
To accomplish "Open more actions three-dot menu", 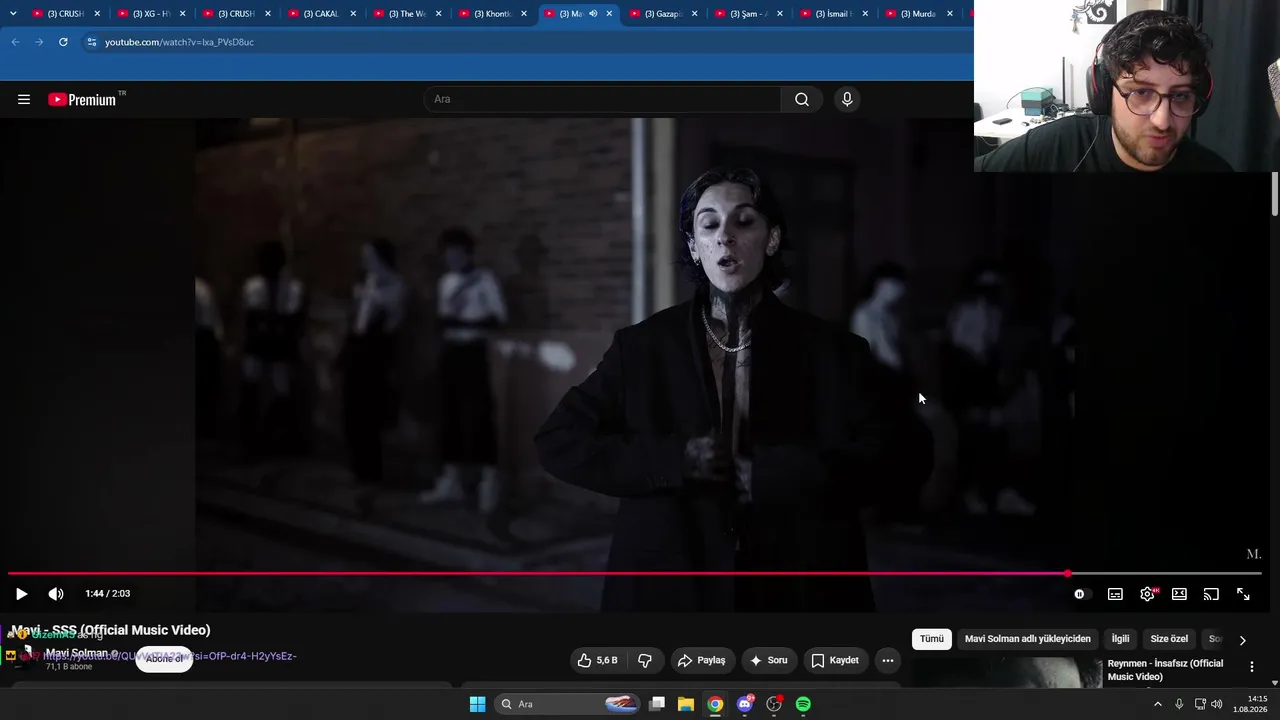I will 888,660.
